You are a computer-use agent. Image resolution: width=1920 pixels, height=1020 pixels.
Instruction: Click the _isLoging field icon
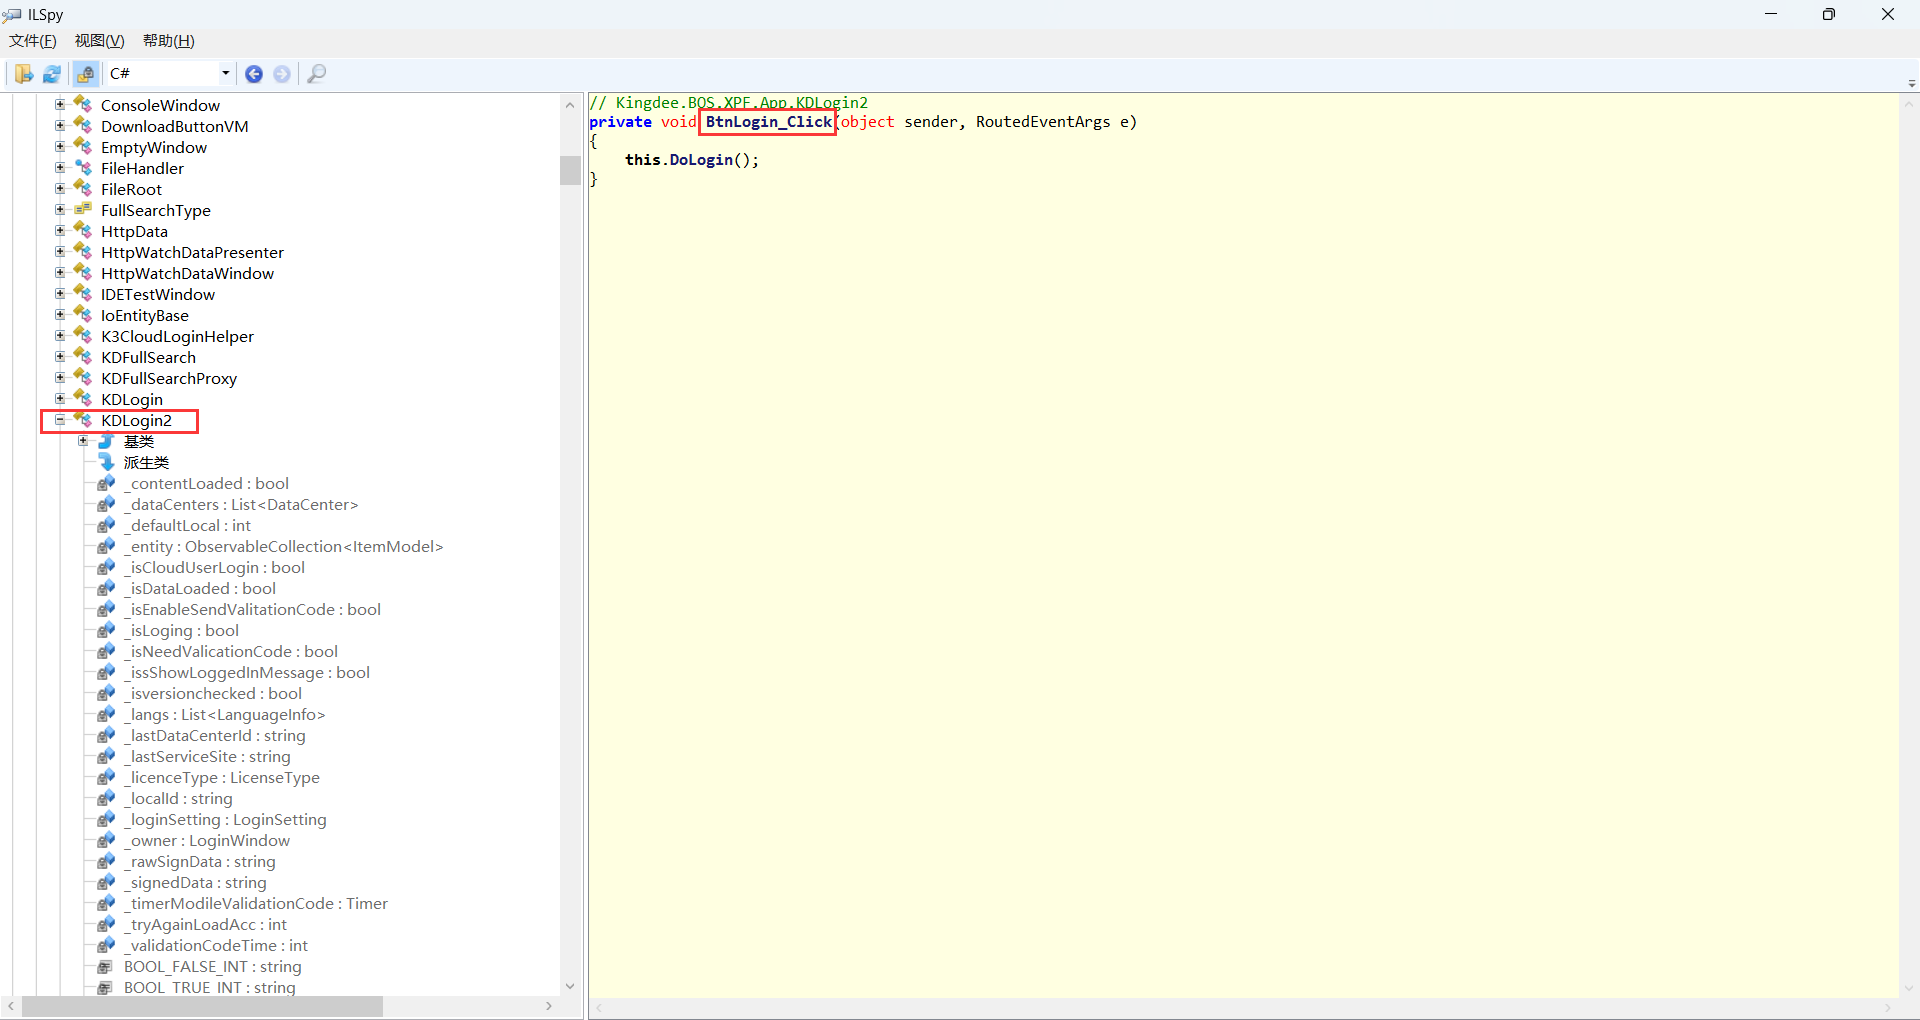point(106,630)
